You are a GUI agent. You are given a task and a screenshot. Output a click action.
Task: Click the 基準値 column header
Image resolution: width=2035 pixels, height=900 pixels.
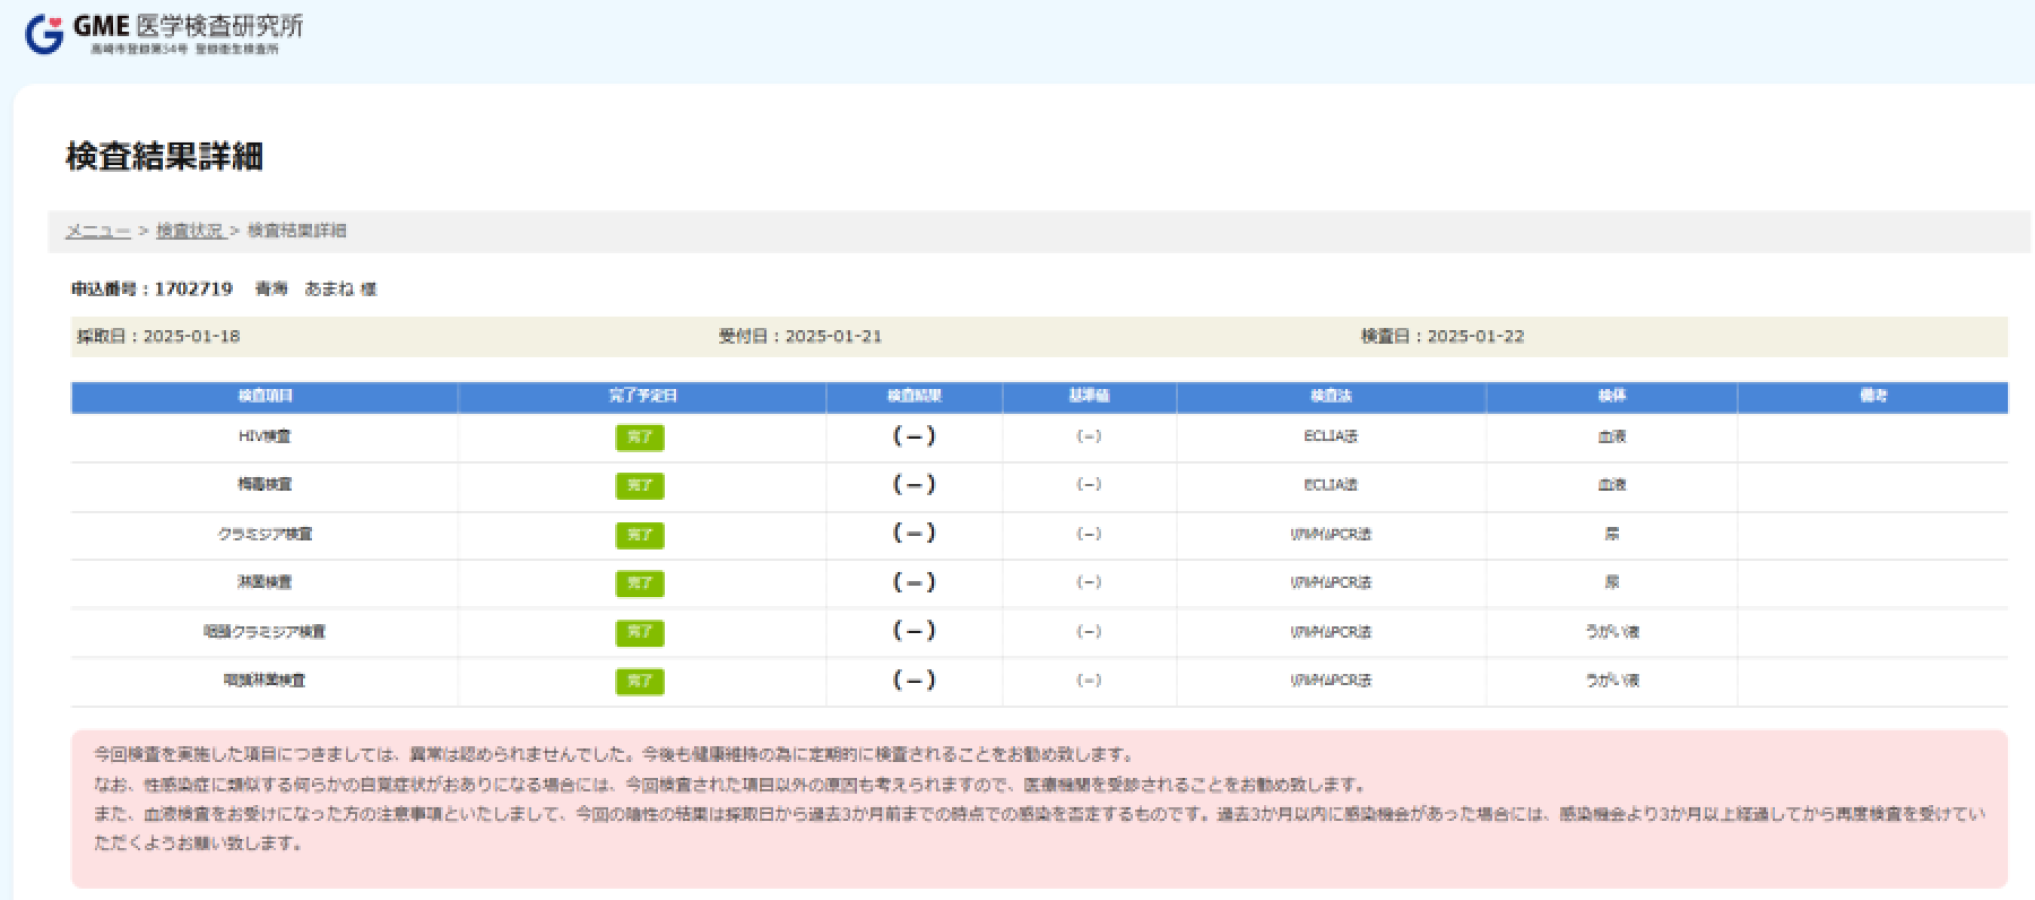coord(1089,396)
